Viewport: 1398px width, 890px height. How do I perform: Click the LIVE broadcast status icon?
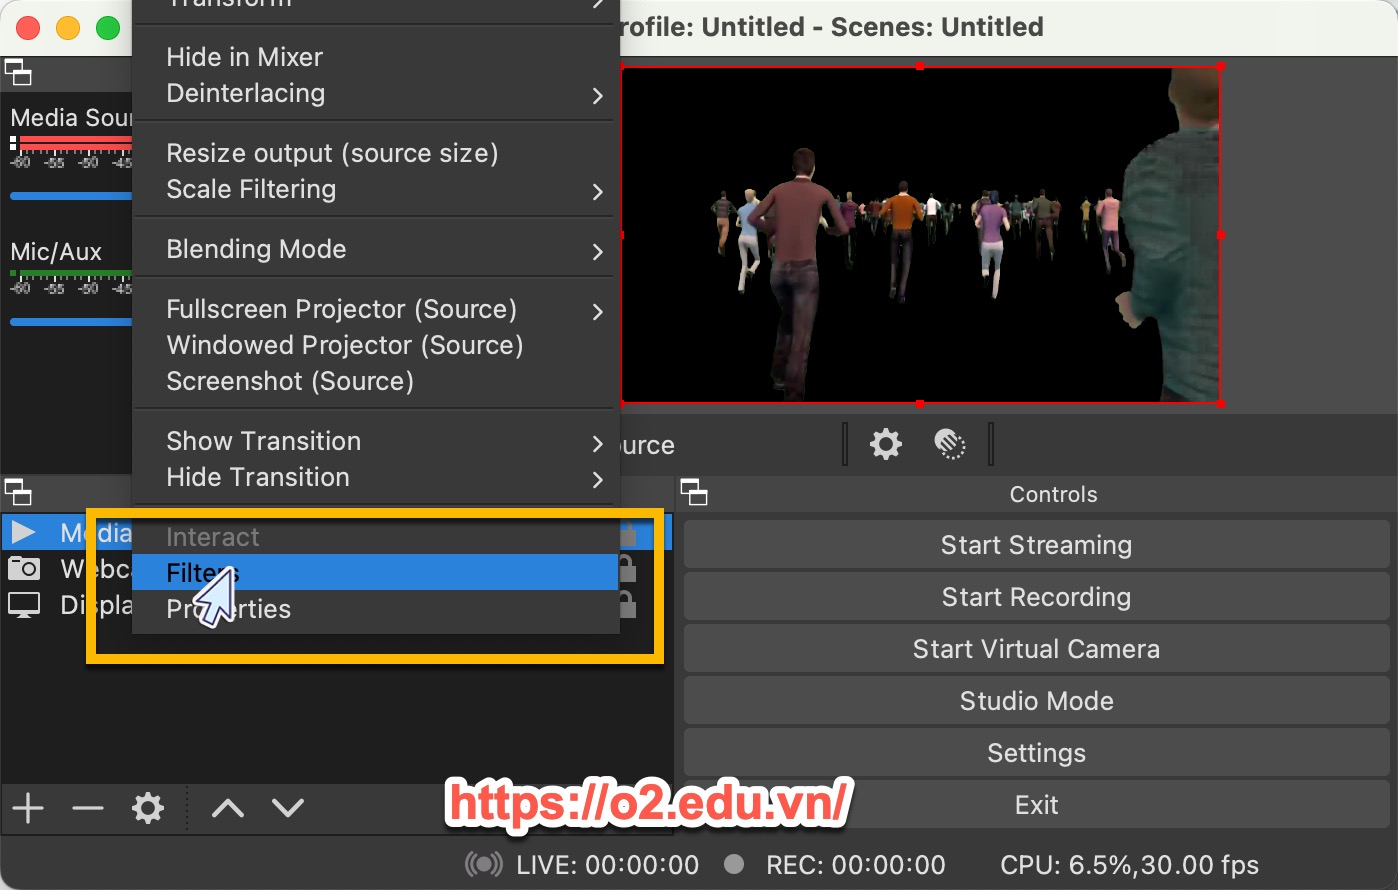click(484, 864)
